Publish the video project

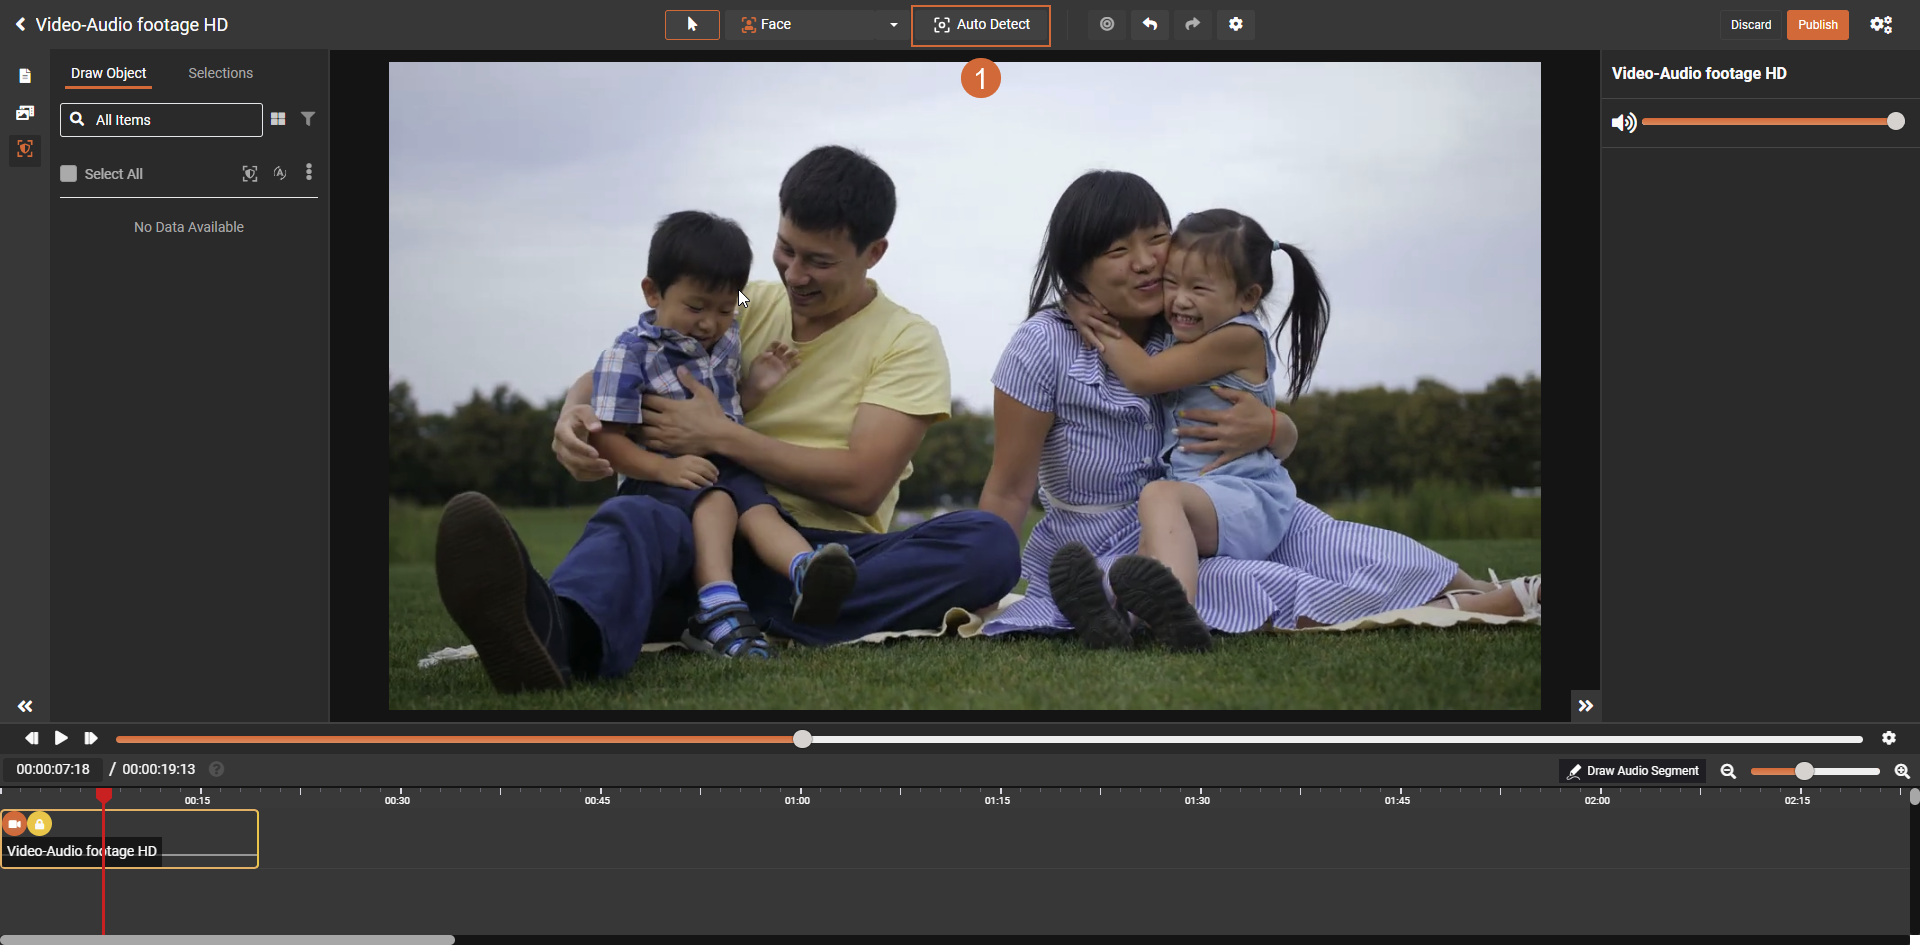[1817, 25]
